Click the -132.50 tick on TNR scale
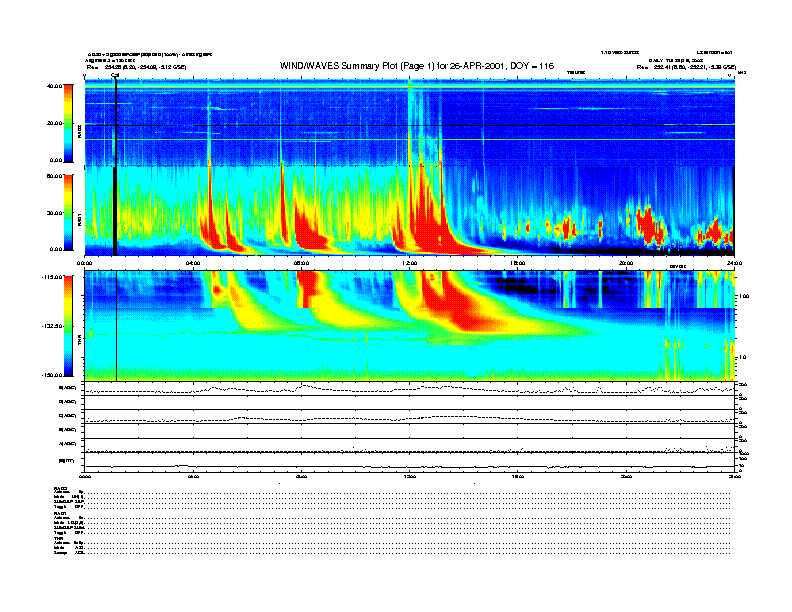 tap(53, 326)
